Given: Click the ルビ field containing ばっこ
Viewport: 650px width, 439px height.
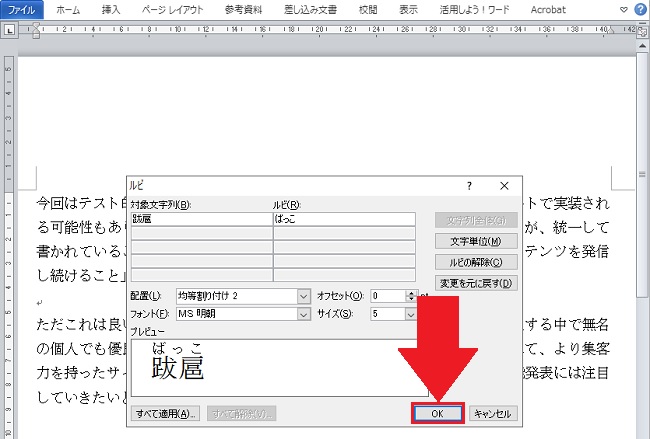Looking at the screenshot, I should coord(344,219).
